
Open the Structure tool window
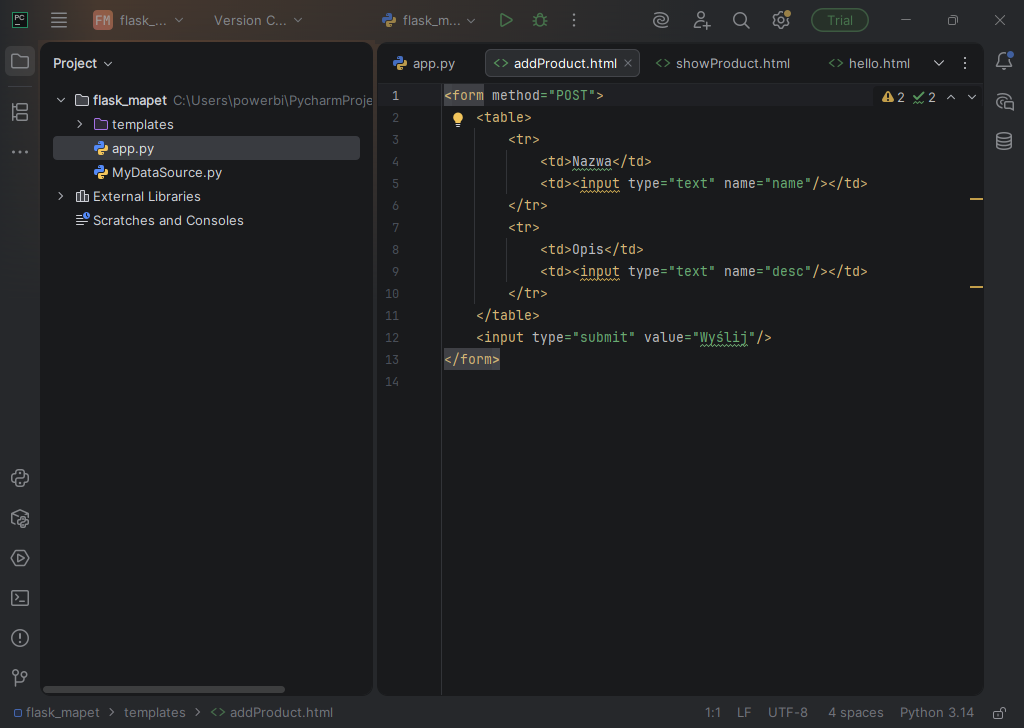click(x=20, y=112)
